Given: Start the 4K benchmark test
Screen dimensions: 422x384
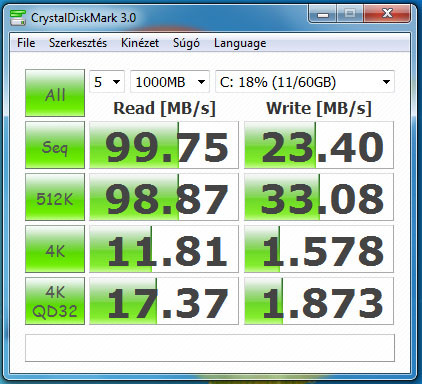Looking at the screenshot, I should coord(55,249).
